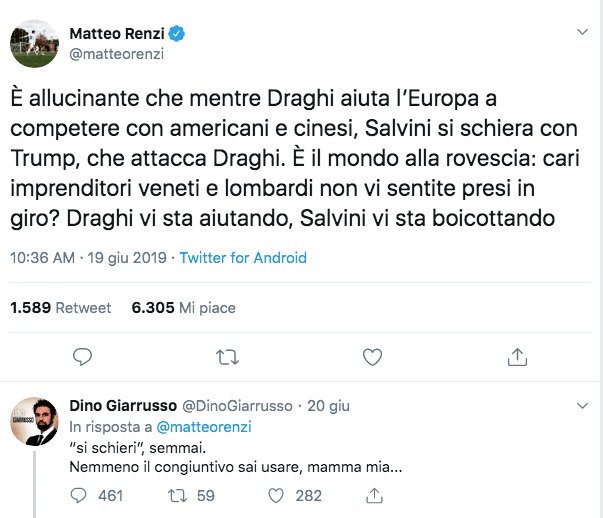Share Dino Giarrusso's reply
The height and width of the screenshot is (518, 603).
click(x=374, y=494)
